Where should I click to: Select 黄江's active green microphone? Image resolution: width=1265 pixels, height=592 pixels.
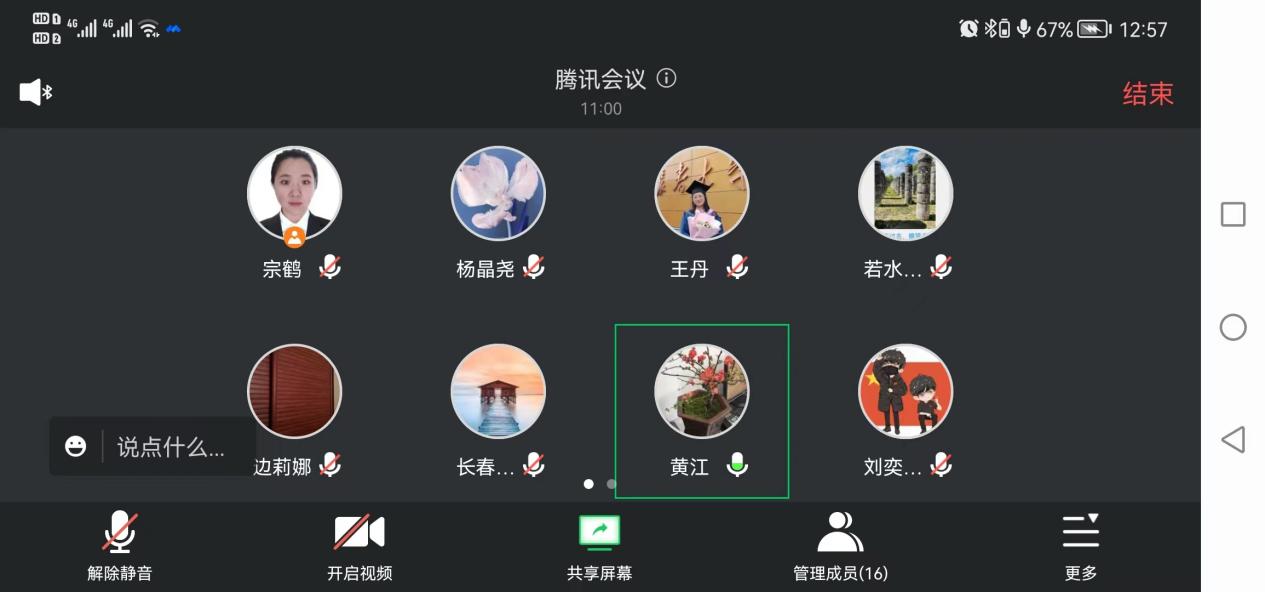(x=737, y=465)
